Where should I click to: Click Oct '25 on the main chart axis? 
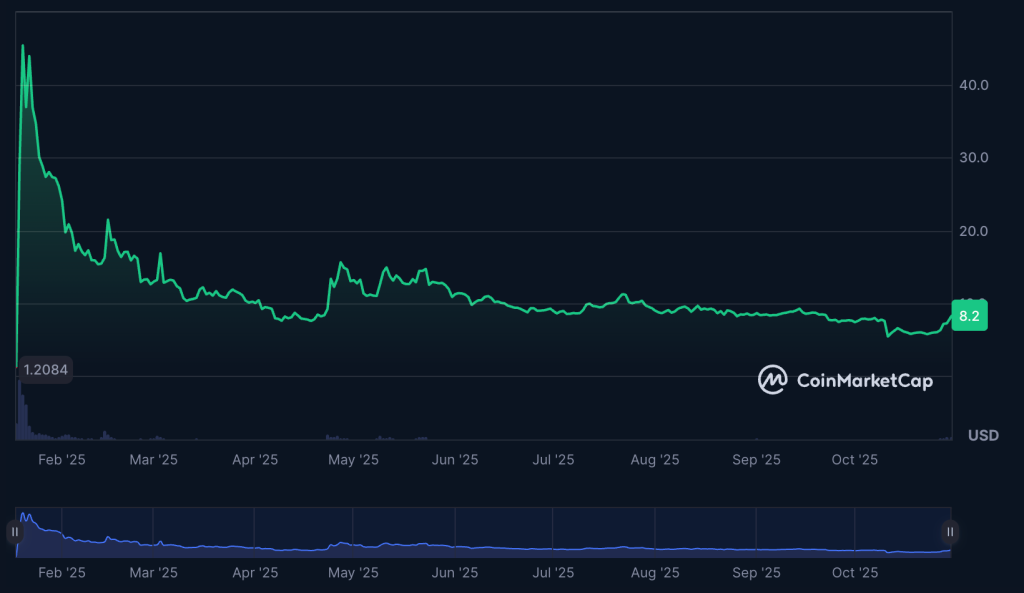tap(854, 460)
